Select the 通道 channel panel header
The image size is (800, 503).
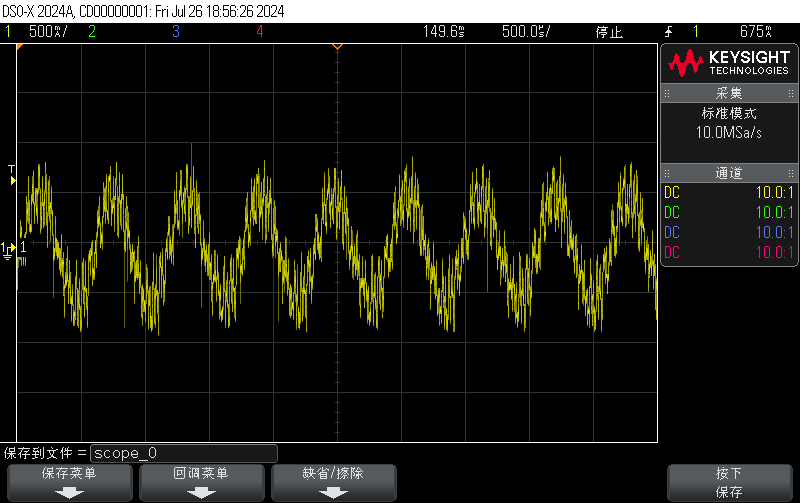729,173
